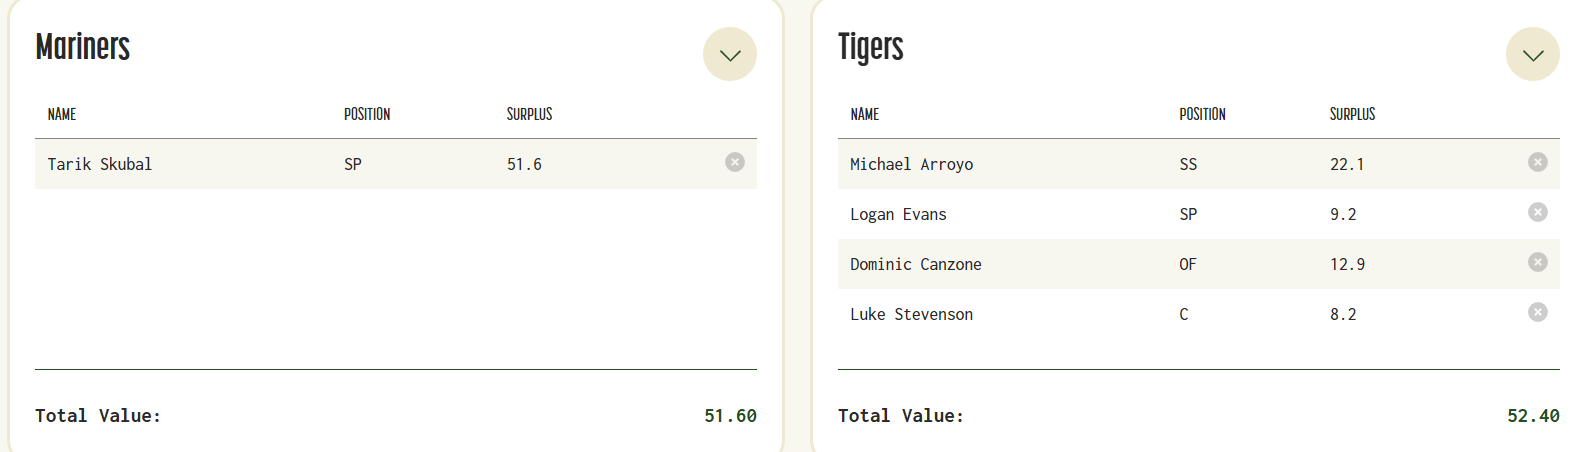Click the Mariners Surplus column header
Viewport: 1574px width, 452px height.
pyautogui.click(x=529, y=114)
